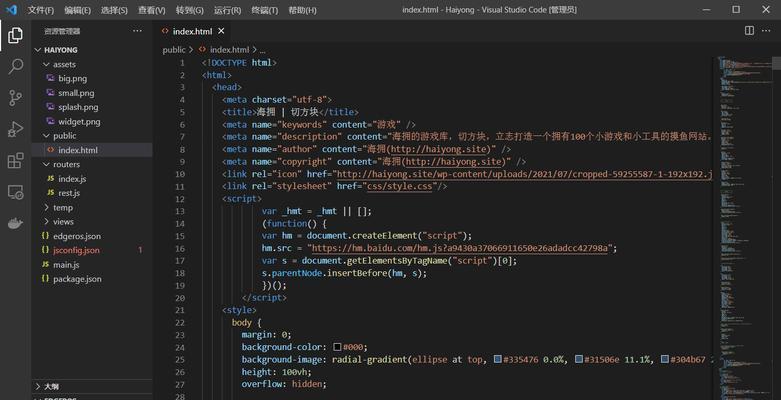Screen dimensions: 781x400
Task: Open the hm.baidu.com script URL
Action: pos(460,248)
